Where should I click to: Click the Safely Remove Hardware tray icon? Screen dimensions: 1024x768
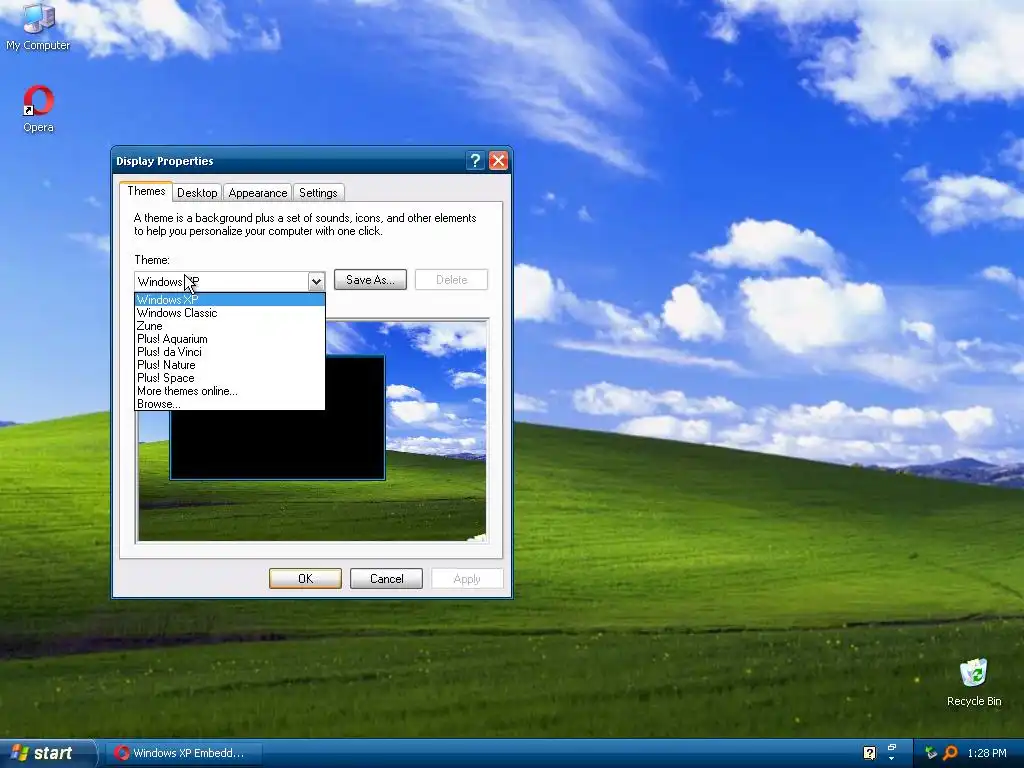931,753
